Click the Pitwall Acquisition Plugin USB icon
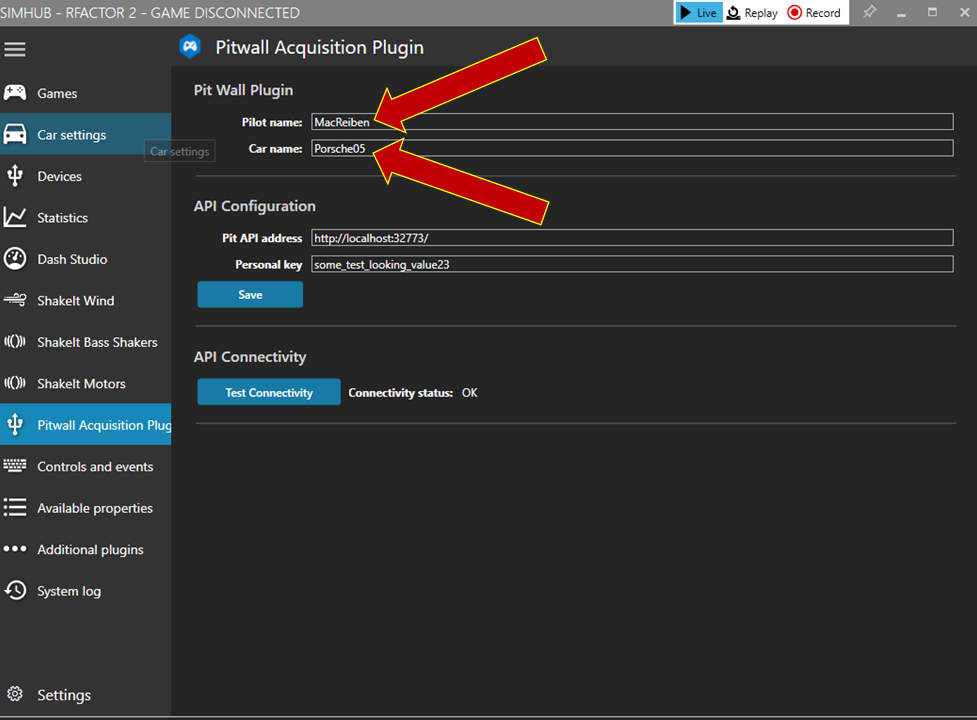 pos(15,425)
